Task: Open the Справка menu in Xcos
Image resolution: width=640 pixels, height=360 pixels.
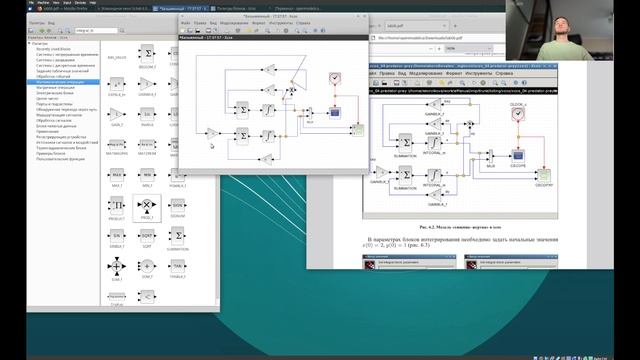Action: pos(303,23)
